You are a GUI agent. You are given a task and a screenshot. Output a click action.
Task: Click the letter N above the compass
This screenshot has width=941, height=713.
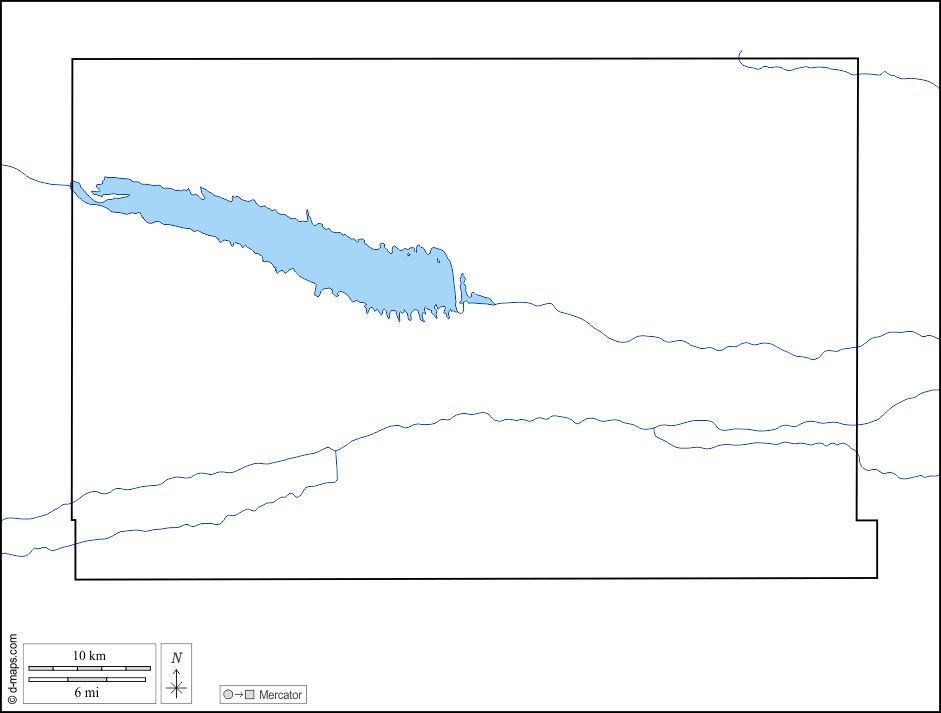pos(176,658)
